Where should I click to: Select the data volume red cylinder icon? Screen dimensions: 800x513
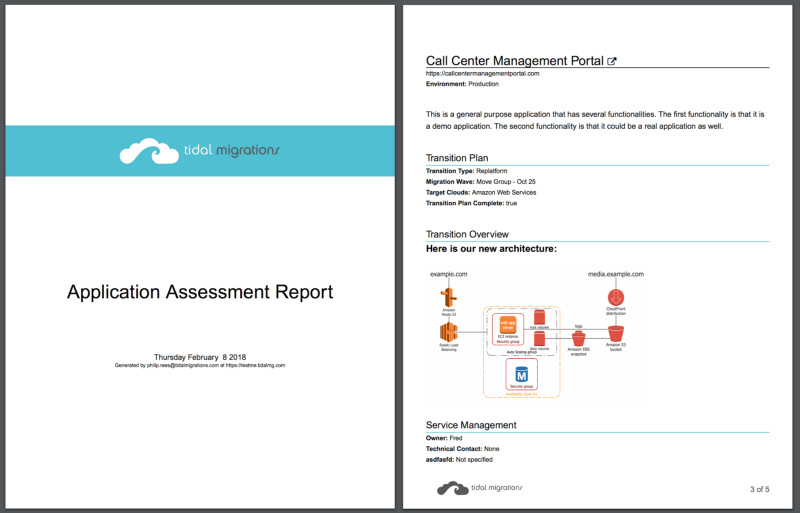coord(539,338)
